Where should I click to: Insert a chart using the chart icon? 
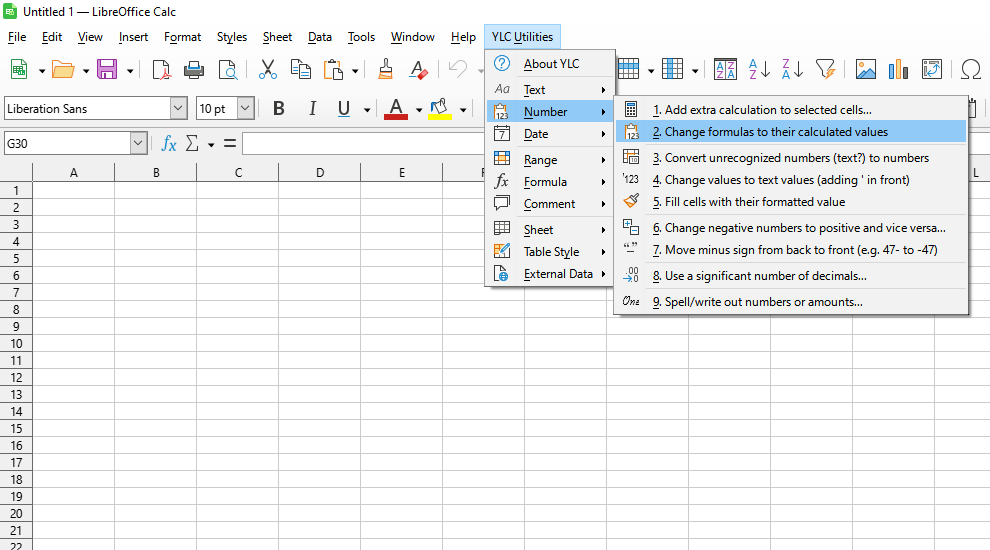[899, 69]
